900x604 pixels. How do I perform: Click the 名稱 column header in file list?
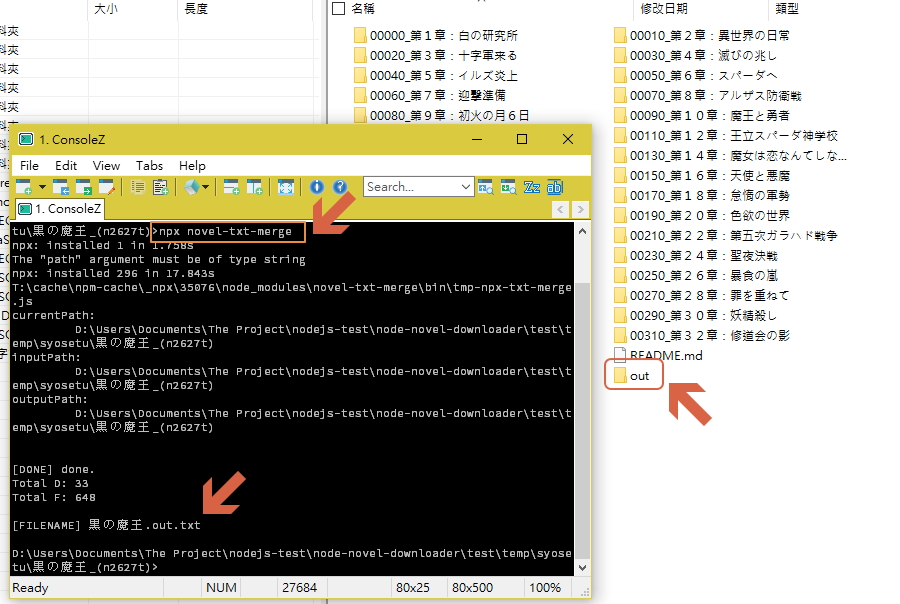pos(363,9)
